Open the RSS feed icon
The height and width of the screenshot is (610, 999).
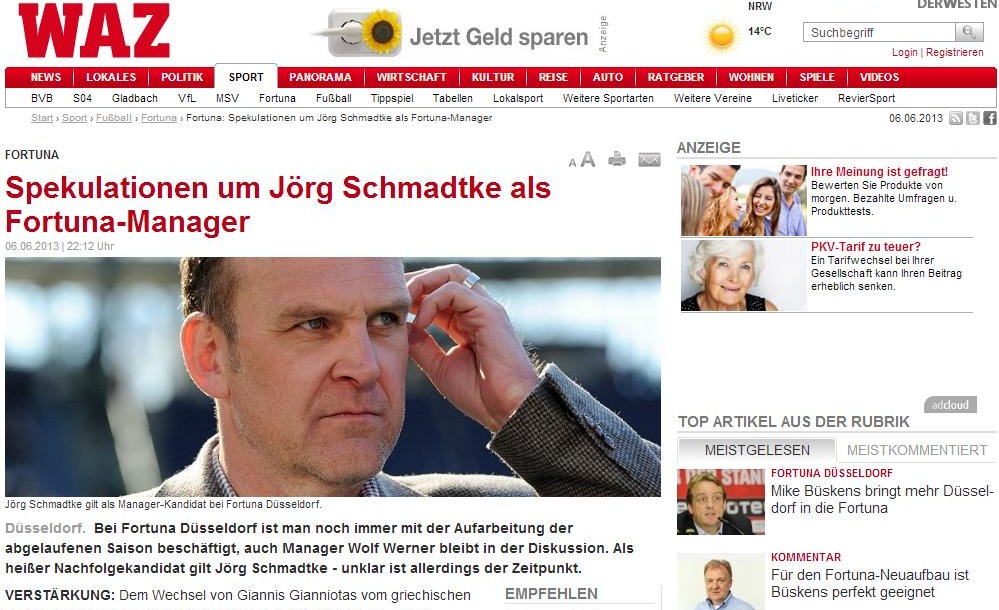pos(956,118)
